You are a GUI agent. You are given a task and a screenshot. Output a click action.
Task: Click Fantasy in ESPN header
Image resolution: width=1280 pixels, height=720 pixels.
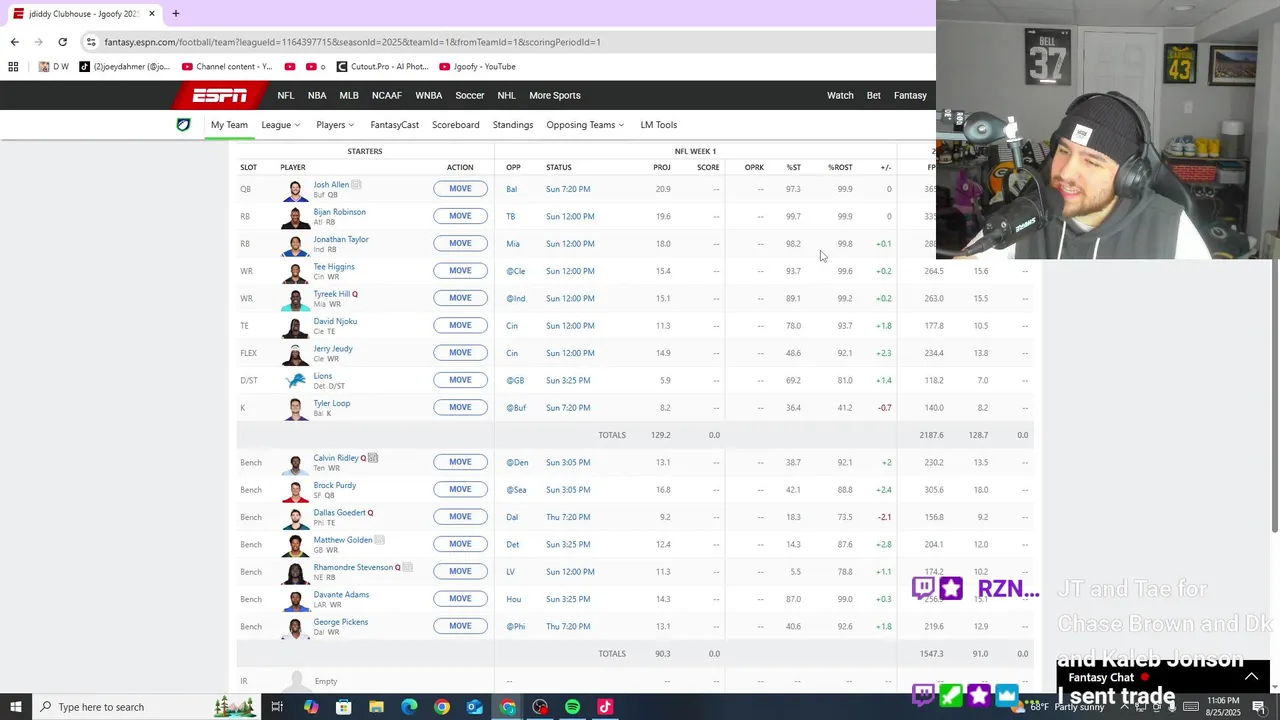pyautogui.click(x=910, y=96)
